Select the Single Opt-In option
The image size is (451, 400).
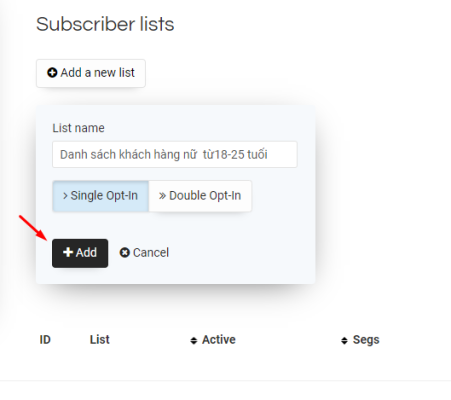click(x=100, y=196)
